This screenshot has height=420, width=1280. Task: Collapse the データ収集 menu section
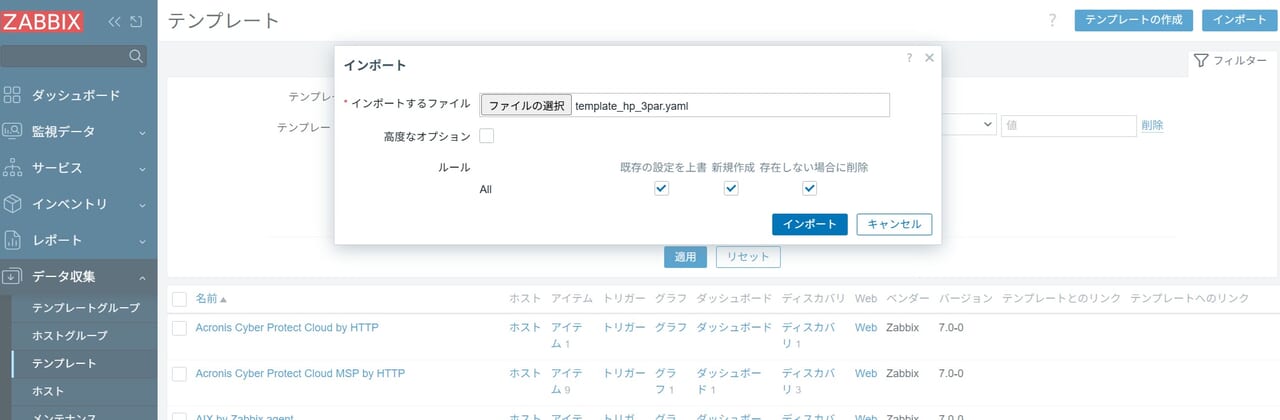(x=141, y=277)
